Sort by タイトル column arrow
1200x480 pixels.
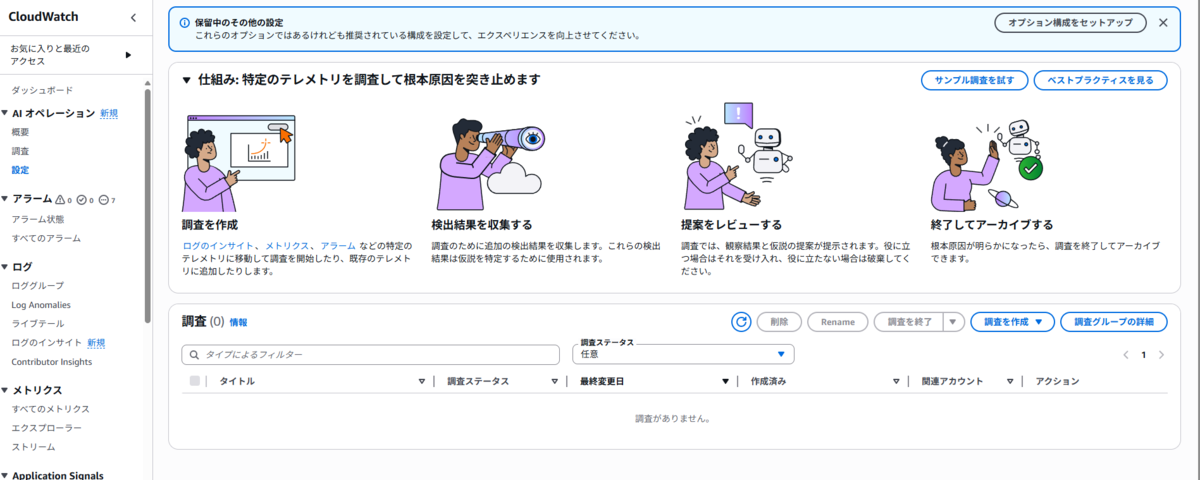[x=422, y=382]
